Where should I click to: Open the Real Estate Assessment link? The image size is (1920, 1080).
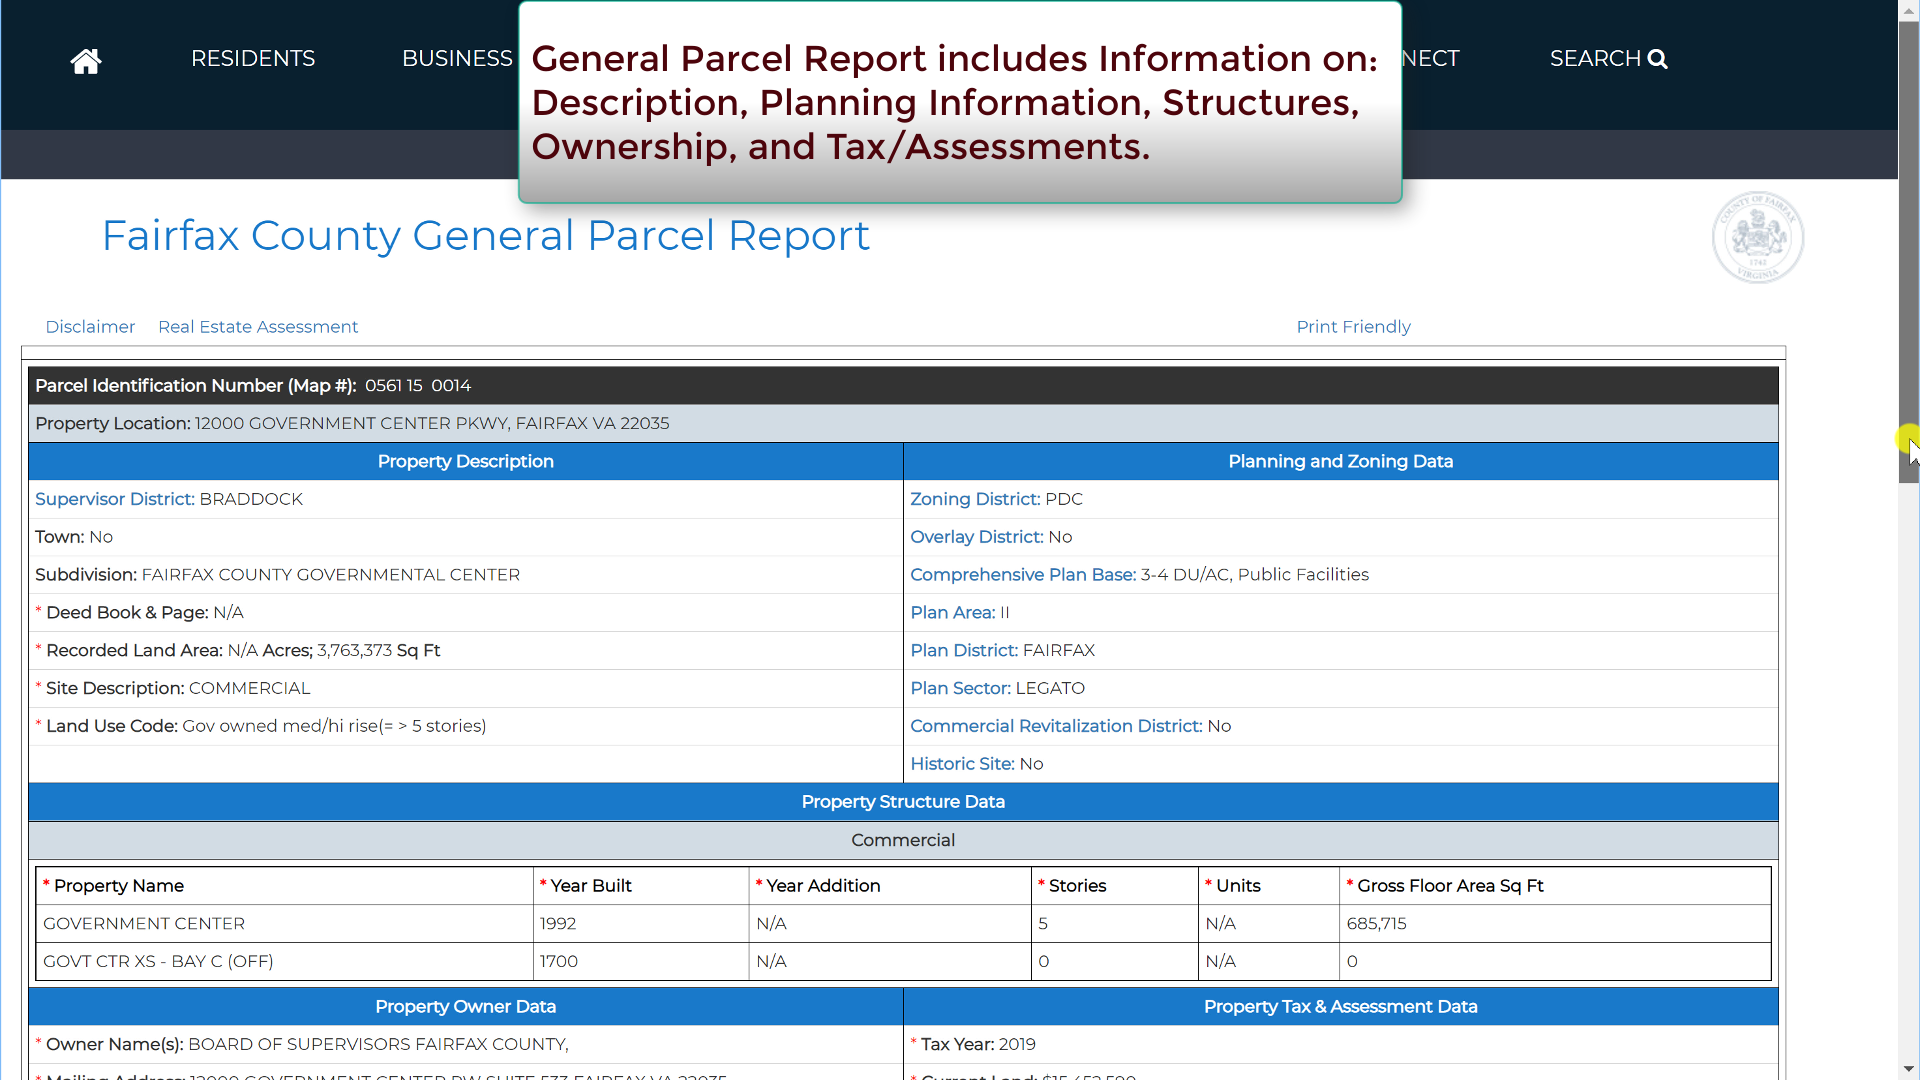point(258,327)
